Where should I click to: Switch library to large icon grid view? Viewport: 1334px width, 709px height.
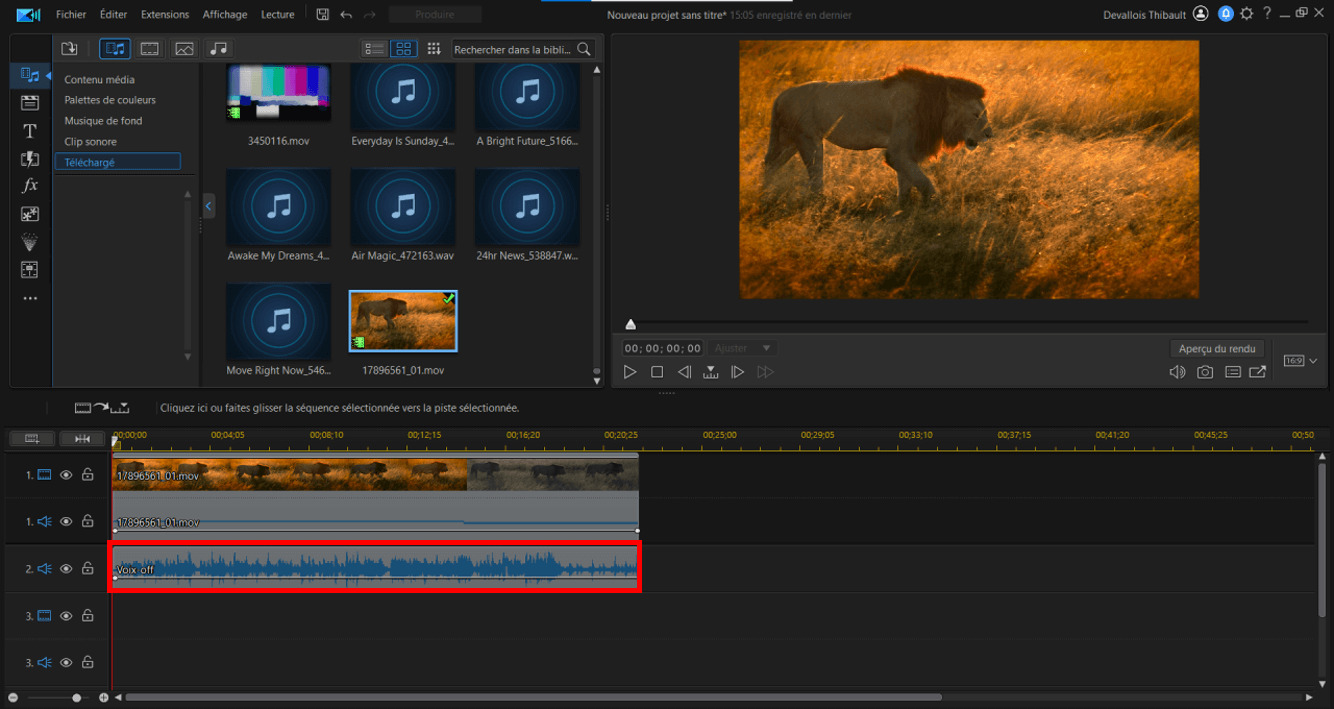point(403,48)
